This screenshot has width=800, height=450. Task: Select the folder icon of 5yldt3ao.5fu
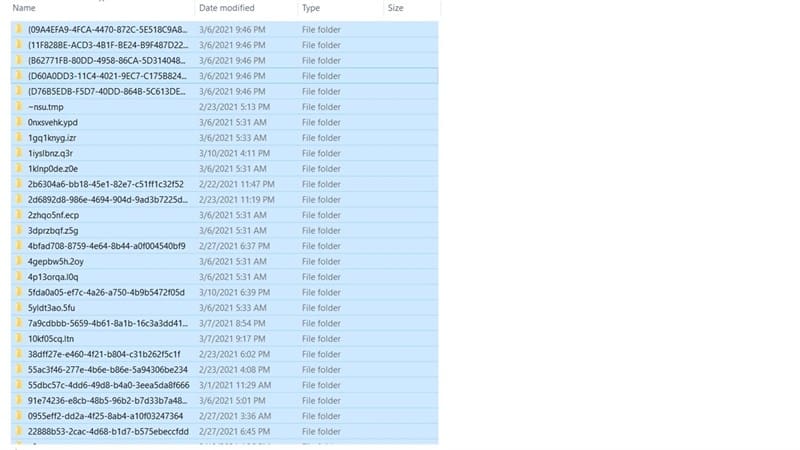pos(19,308)
